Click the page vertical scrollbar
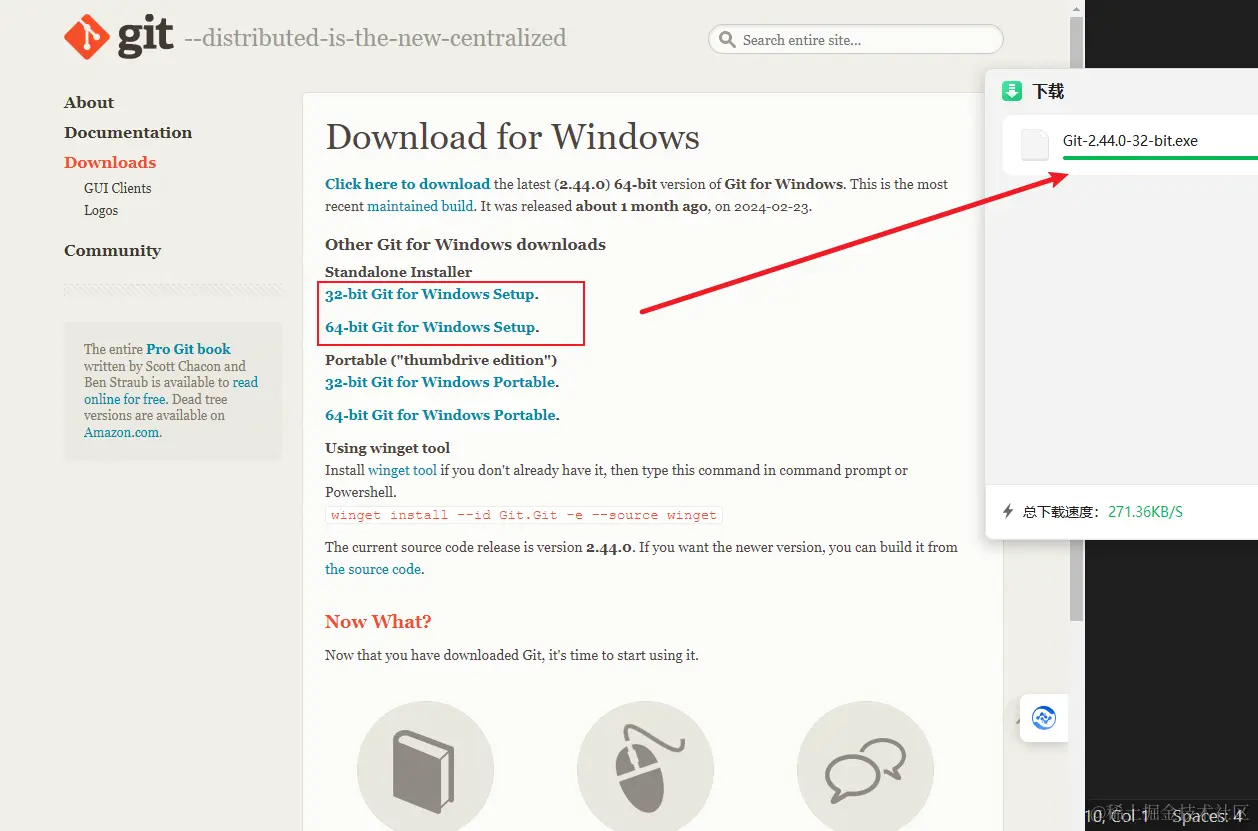This screenshot has height=831, width=1258. [x=1076, y=320]
